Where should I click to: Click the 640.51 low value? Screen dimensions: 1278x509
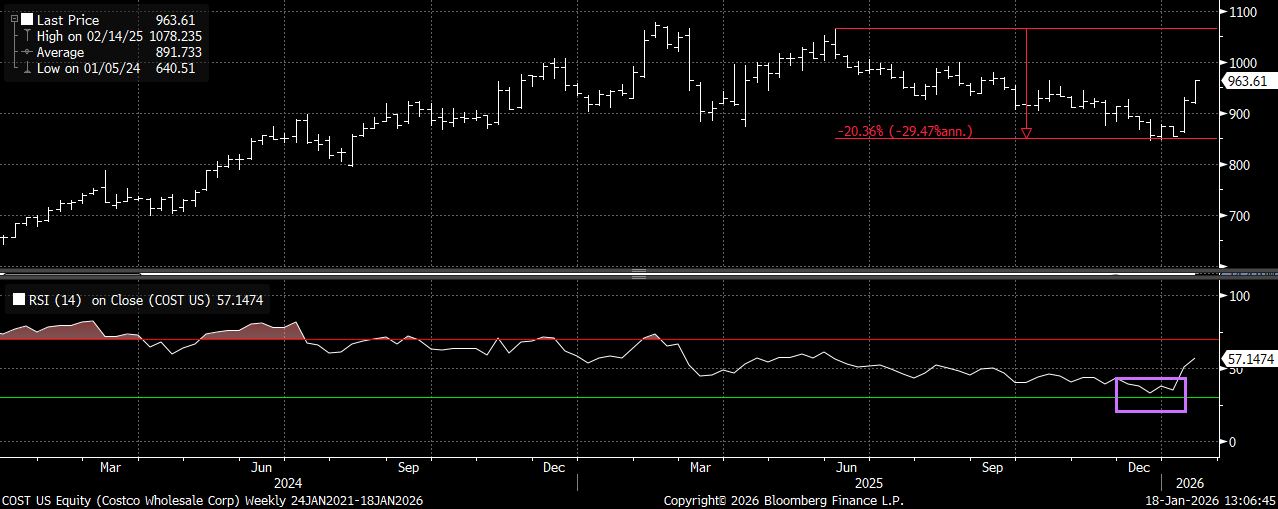pos(175,68)
